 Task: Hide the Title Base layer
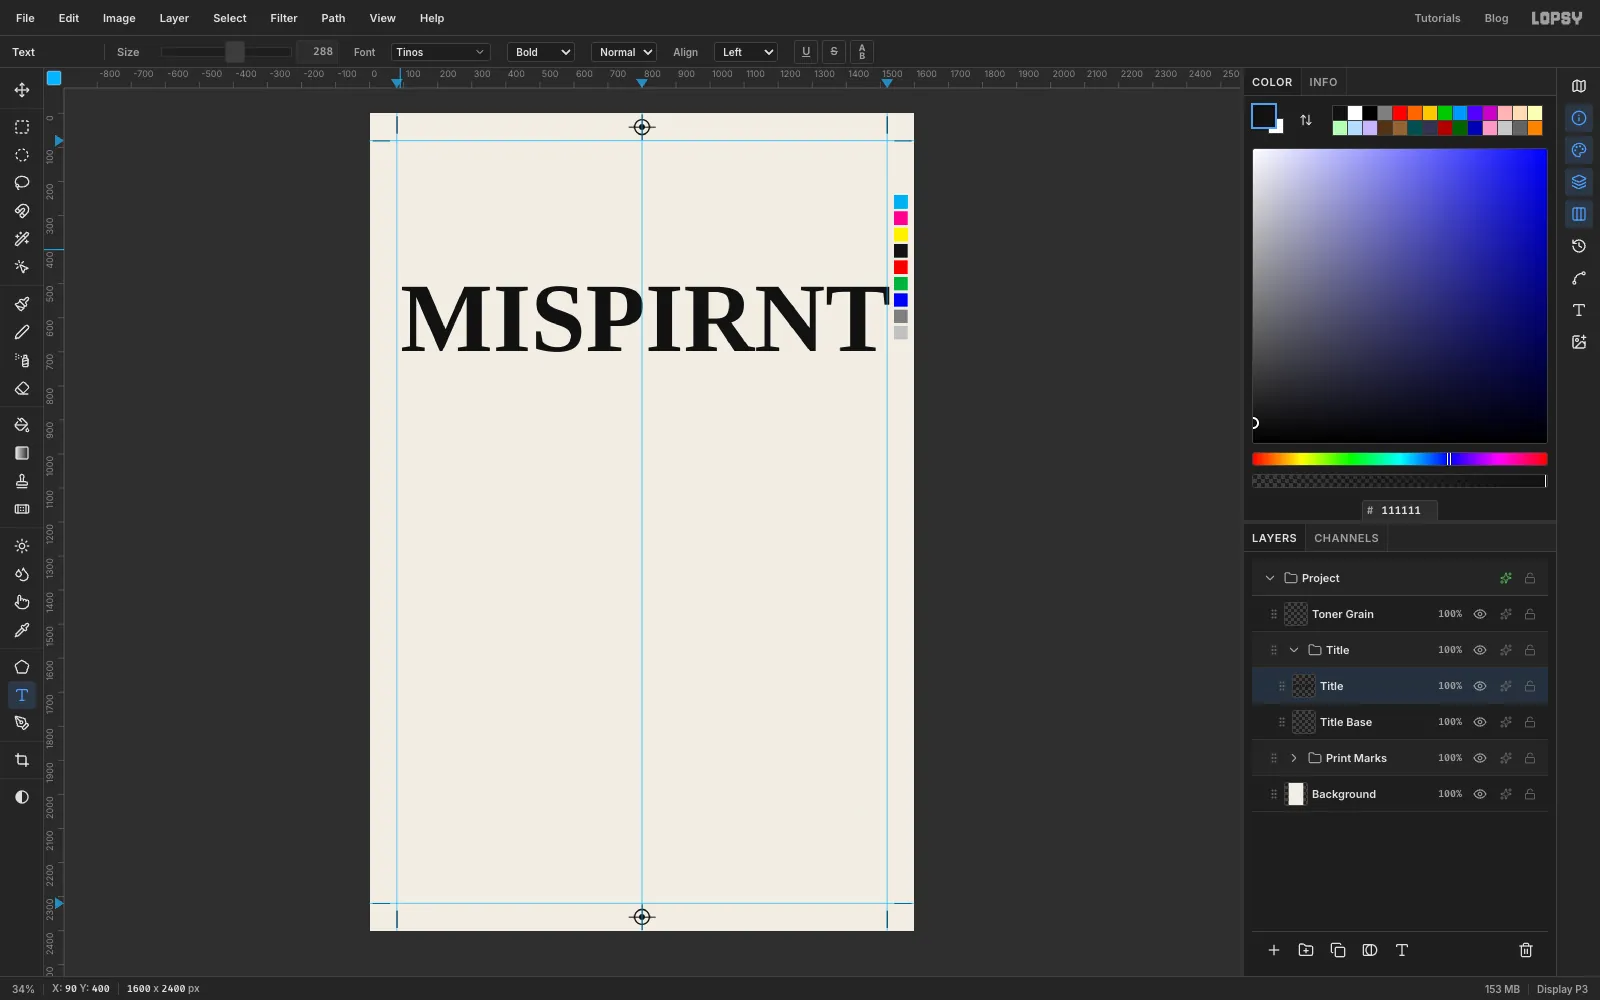[x=1480, y=722]
